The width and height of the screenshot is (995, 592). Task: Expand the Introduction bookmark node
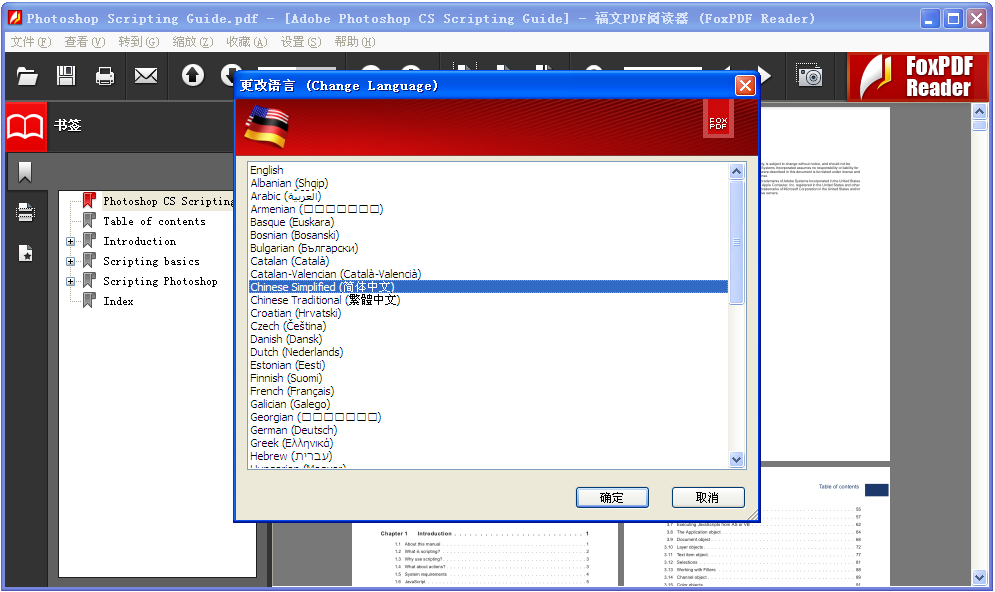(70, 242)
